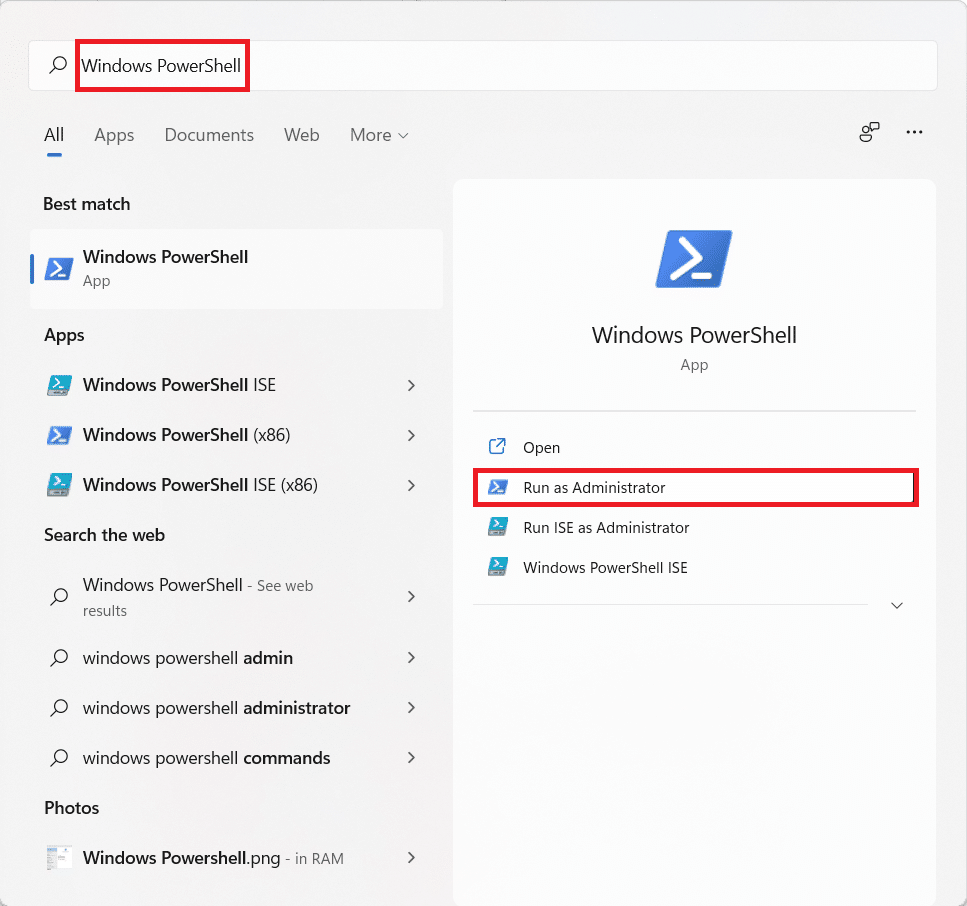Screen dimensions: 967x906
Task: Switch to the Documents tab
Action: (208, 135)
